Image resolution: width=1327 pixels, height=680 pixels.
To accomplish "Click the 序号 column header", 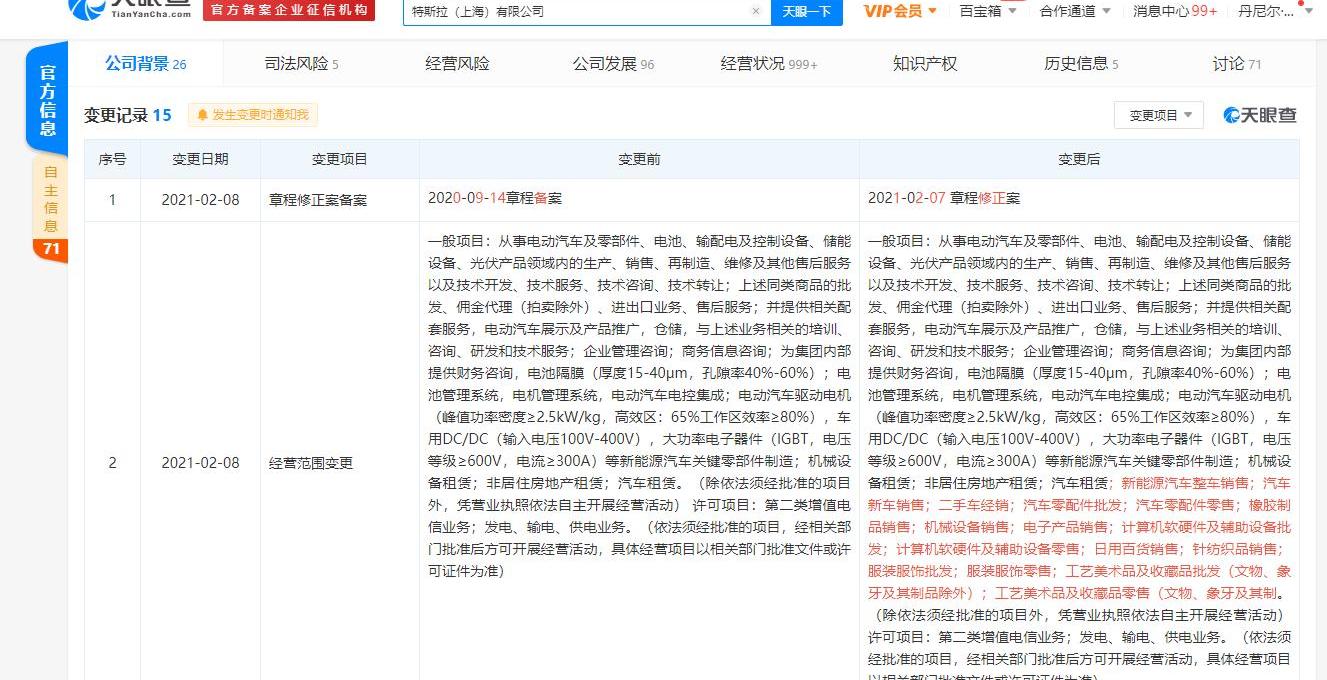I will pos(112,159).
